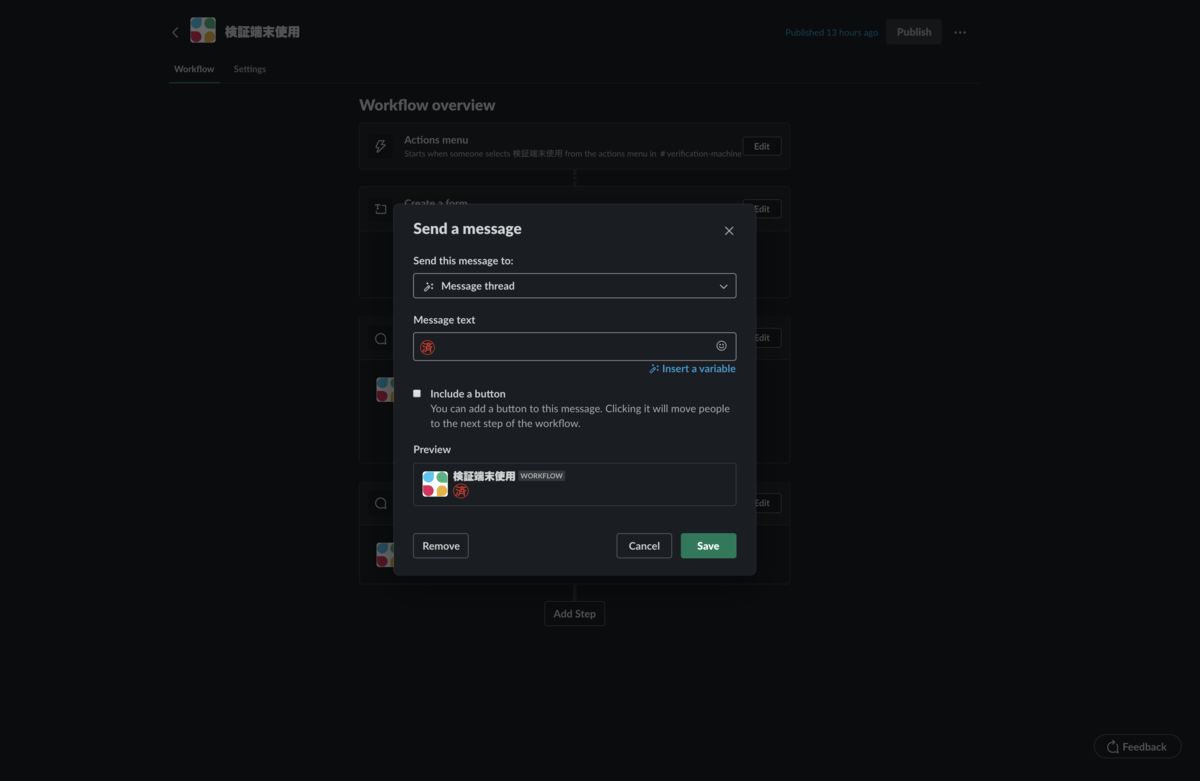
Task: Click the Create a form step icon
Action: pyautogui.click(x=381, y=209)
